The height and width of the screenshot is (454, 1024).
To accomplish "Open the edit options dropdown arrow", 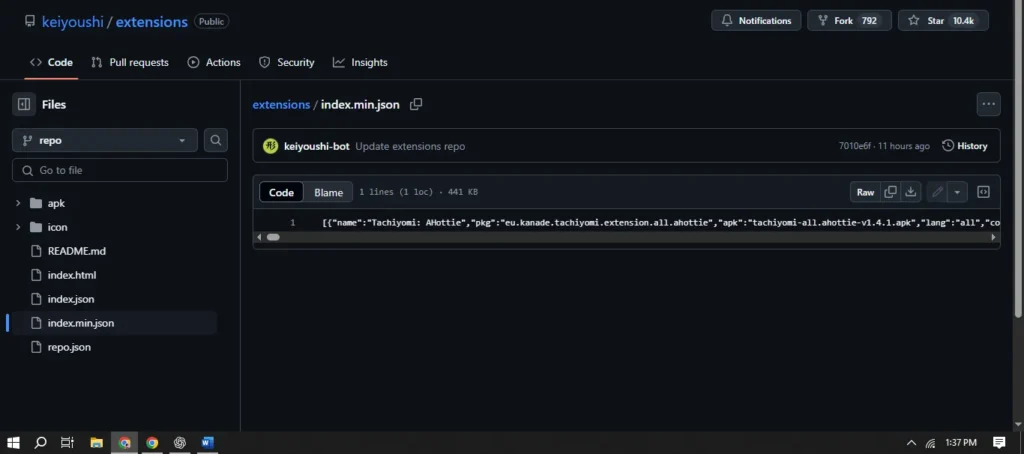I will click(x=958, y=192).
